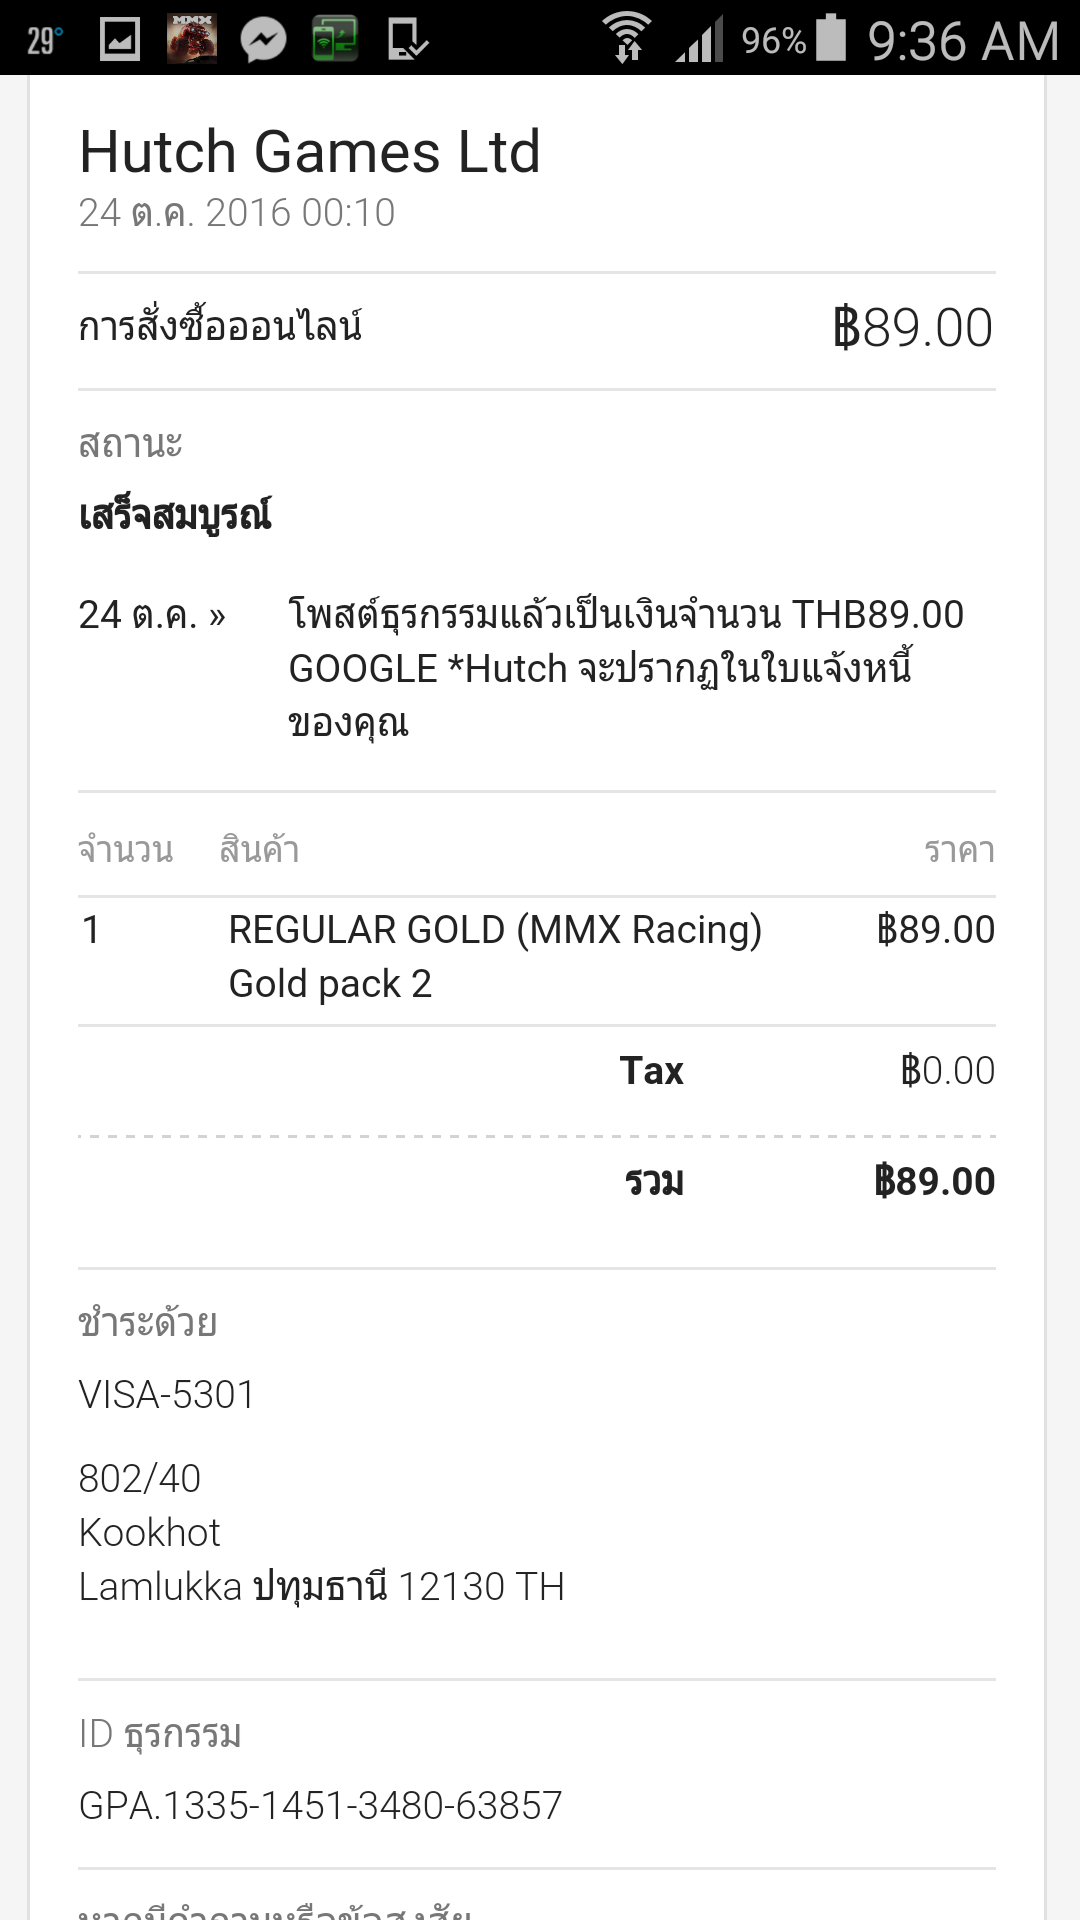Tap the 9:36 AM clock
The height and width of the screenshot is (1920, 1080).
(963, 41)
